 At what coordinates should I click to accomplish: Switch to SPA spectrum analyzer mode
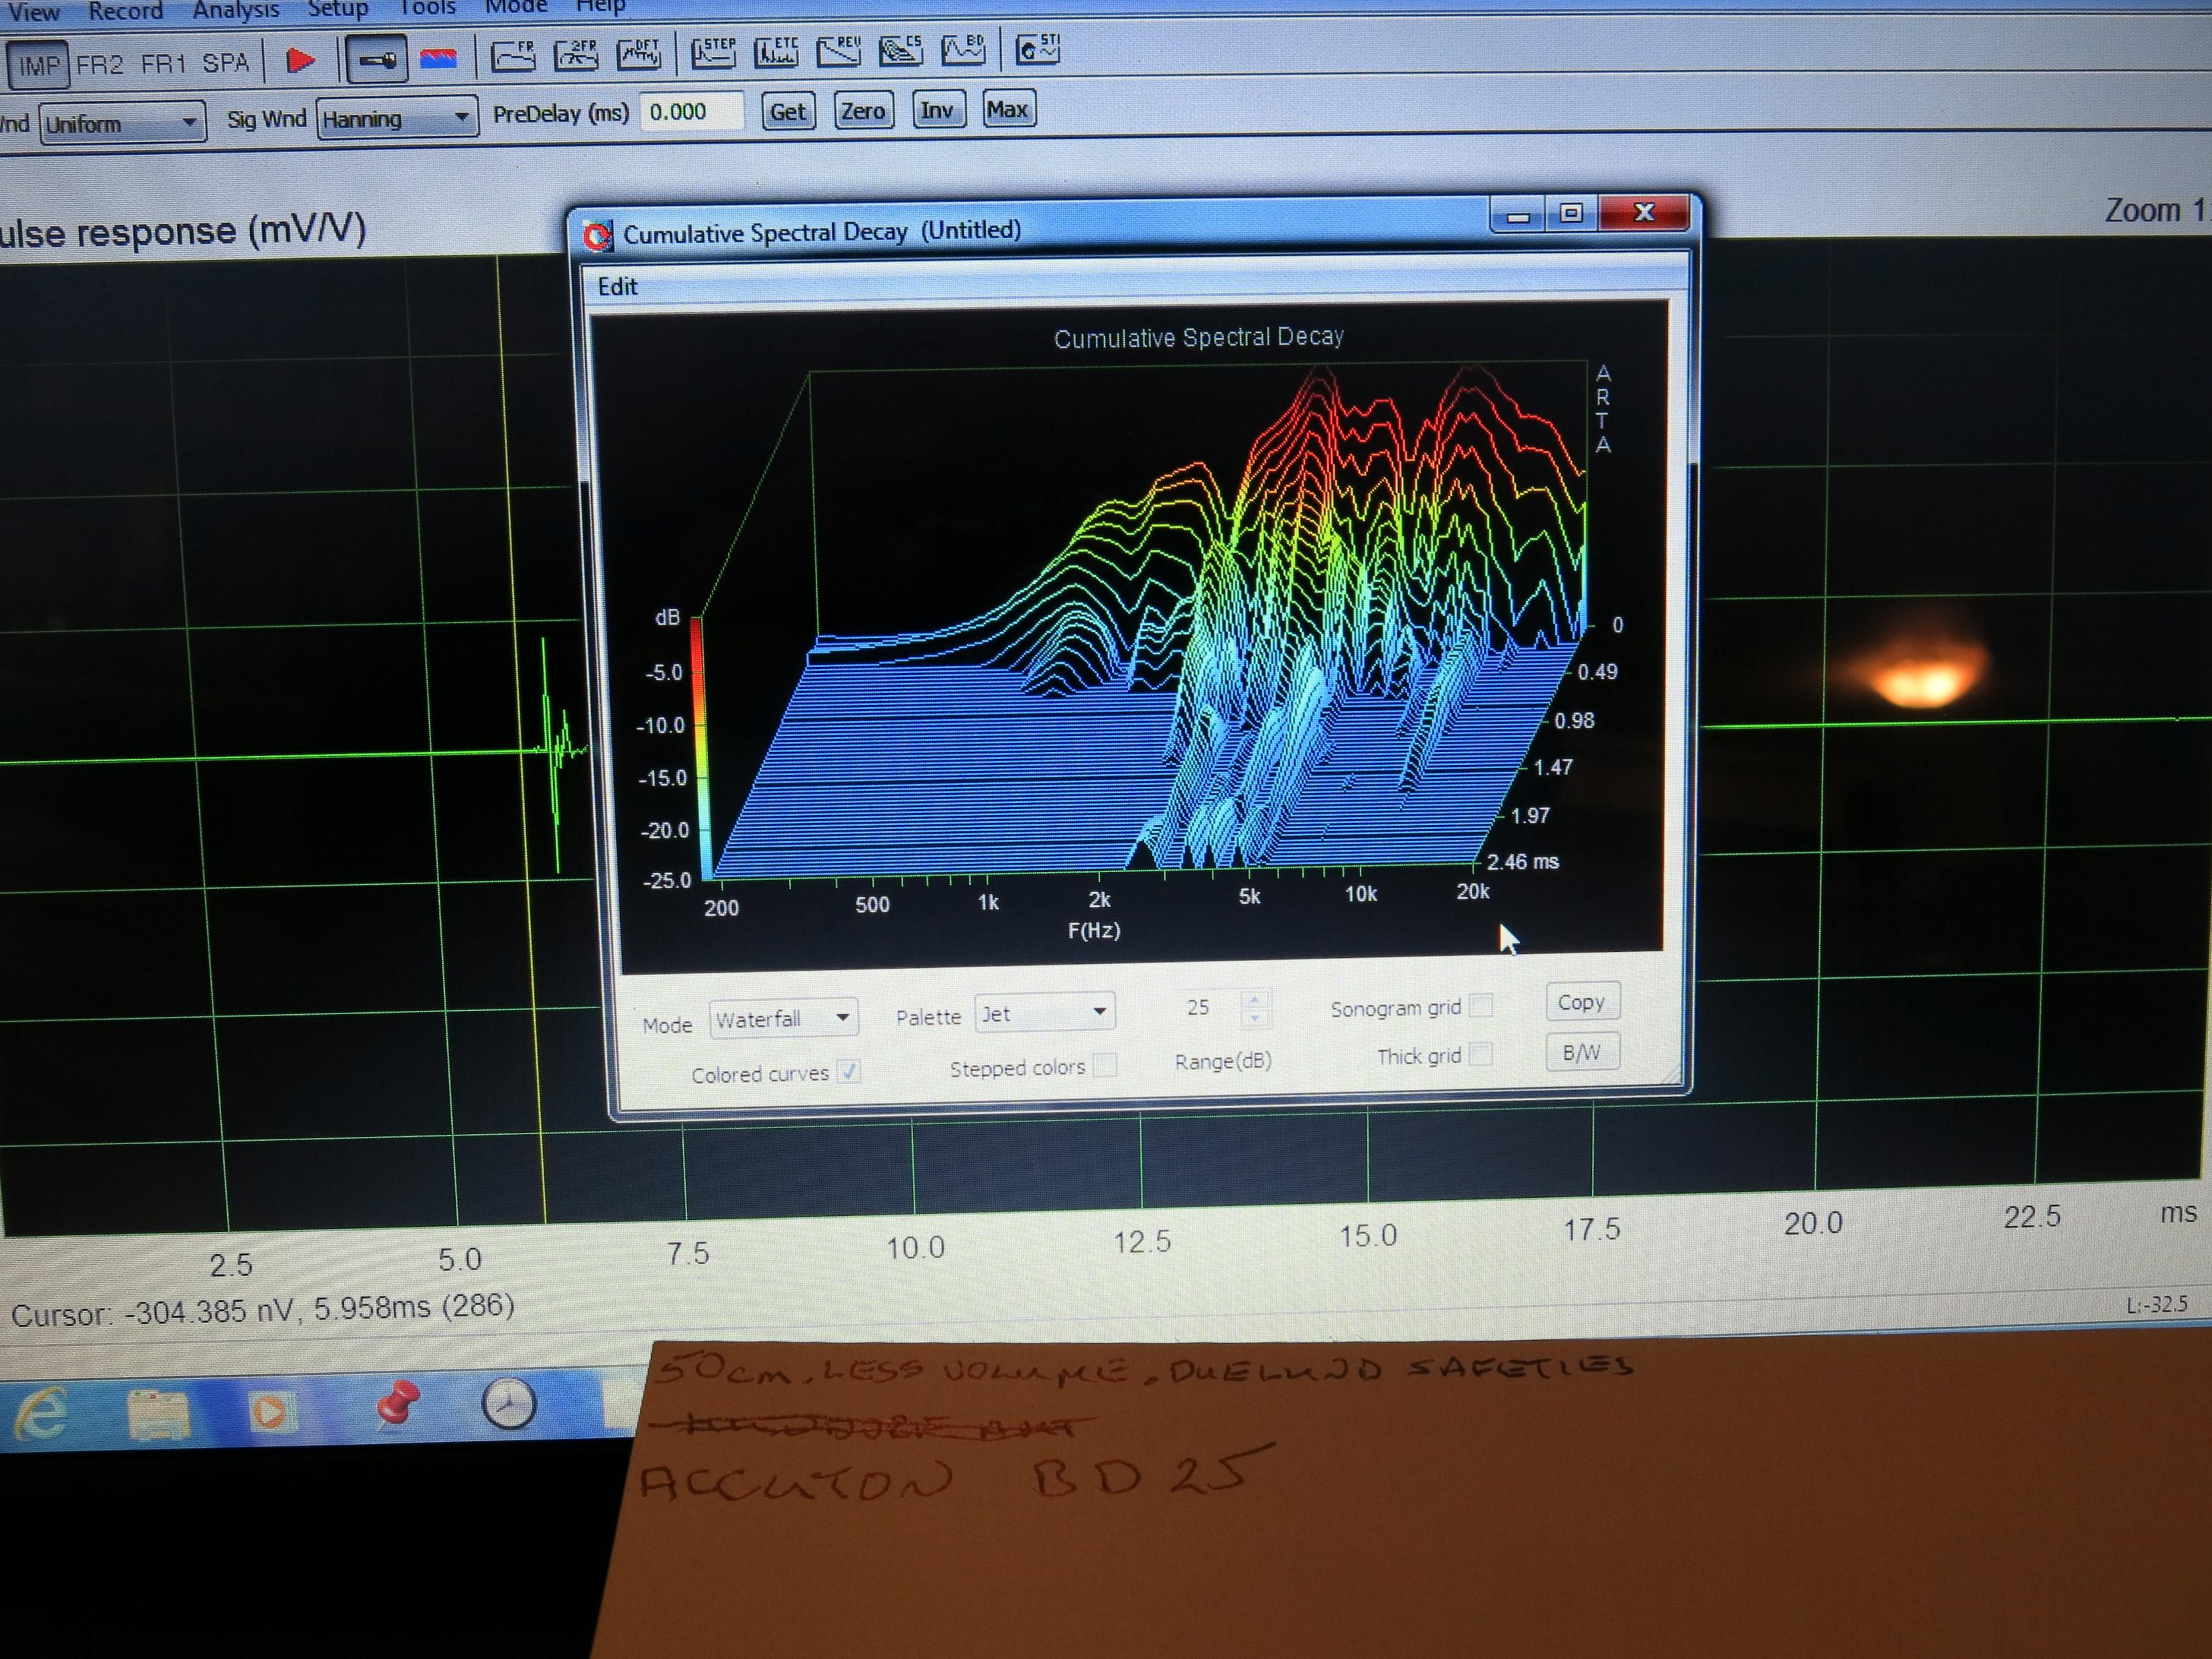pyautogui.click(x=226, y=63)
